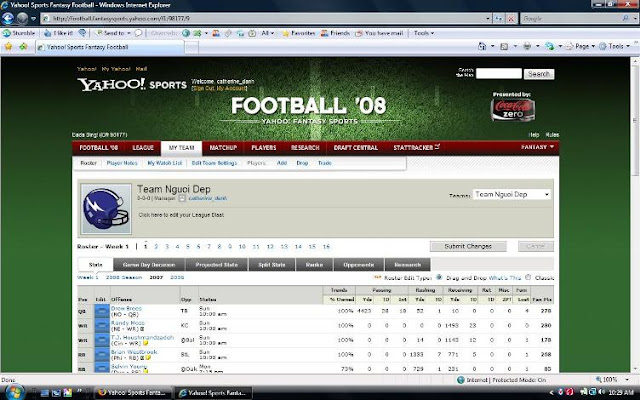Click the Google search magnifier icon

[625, 18]
